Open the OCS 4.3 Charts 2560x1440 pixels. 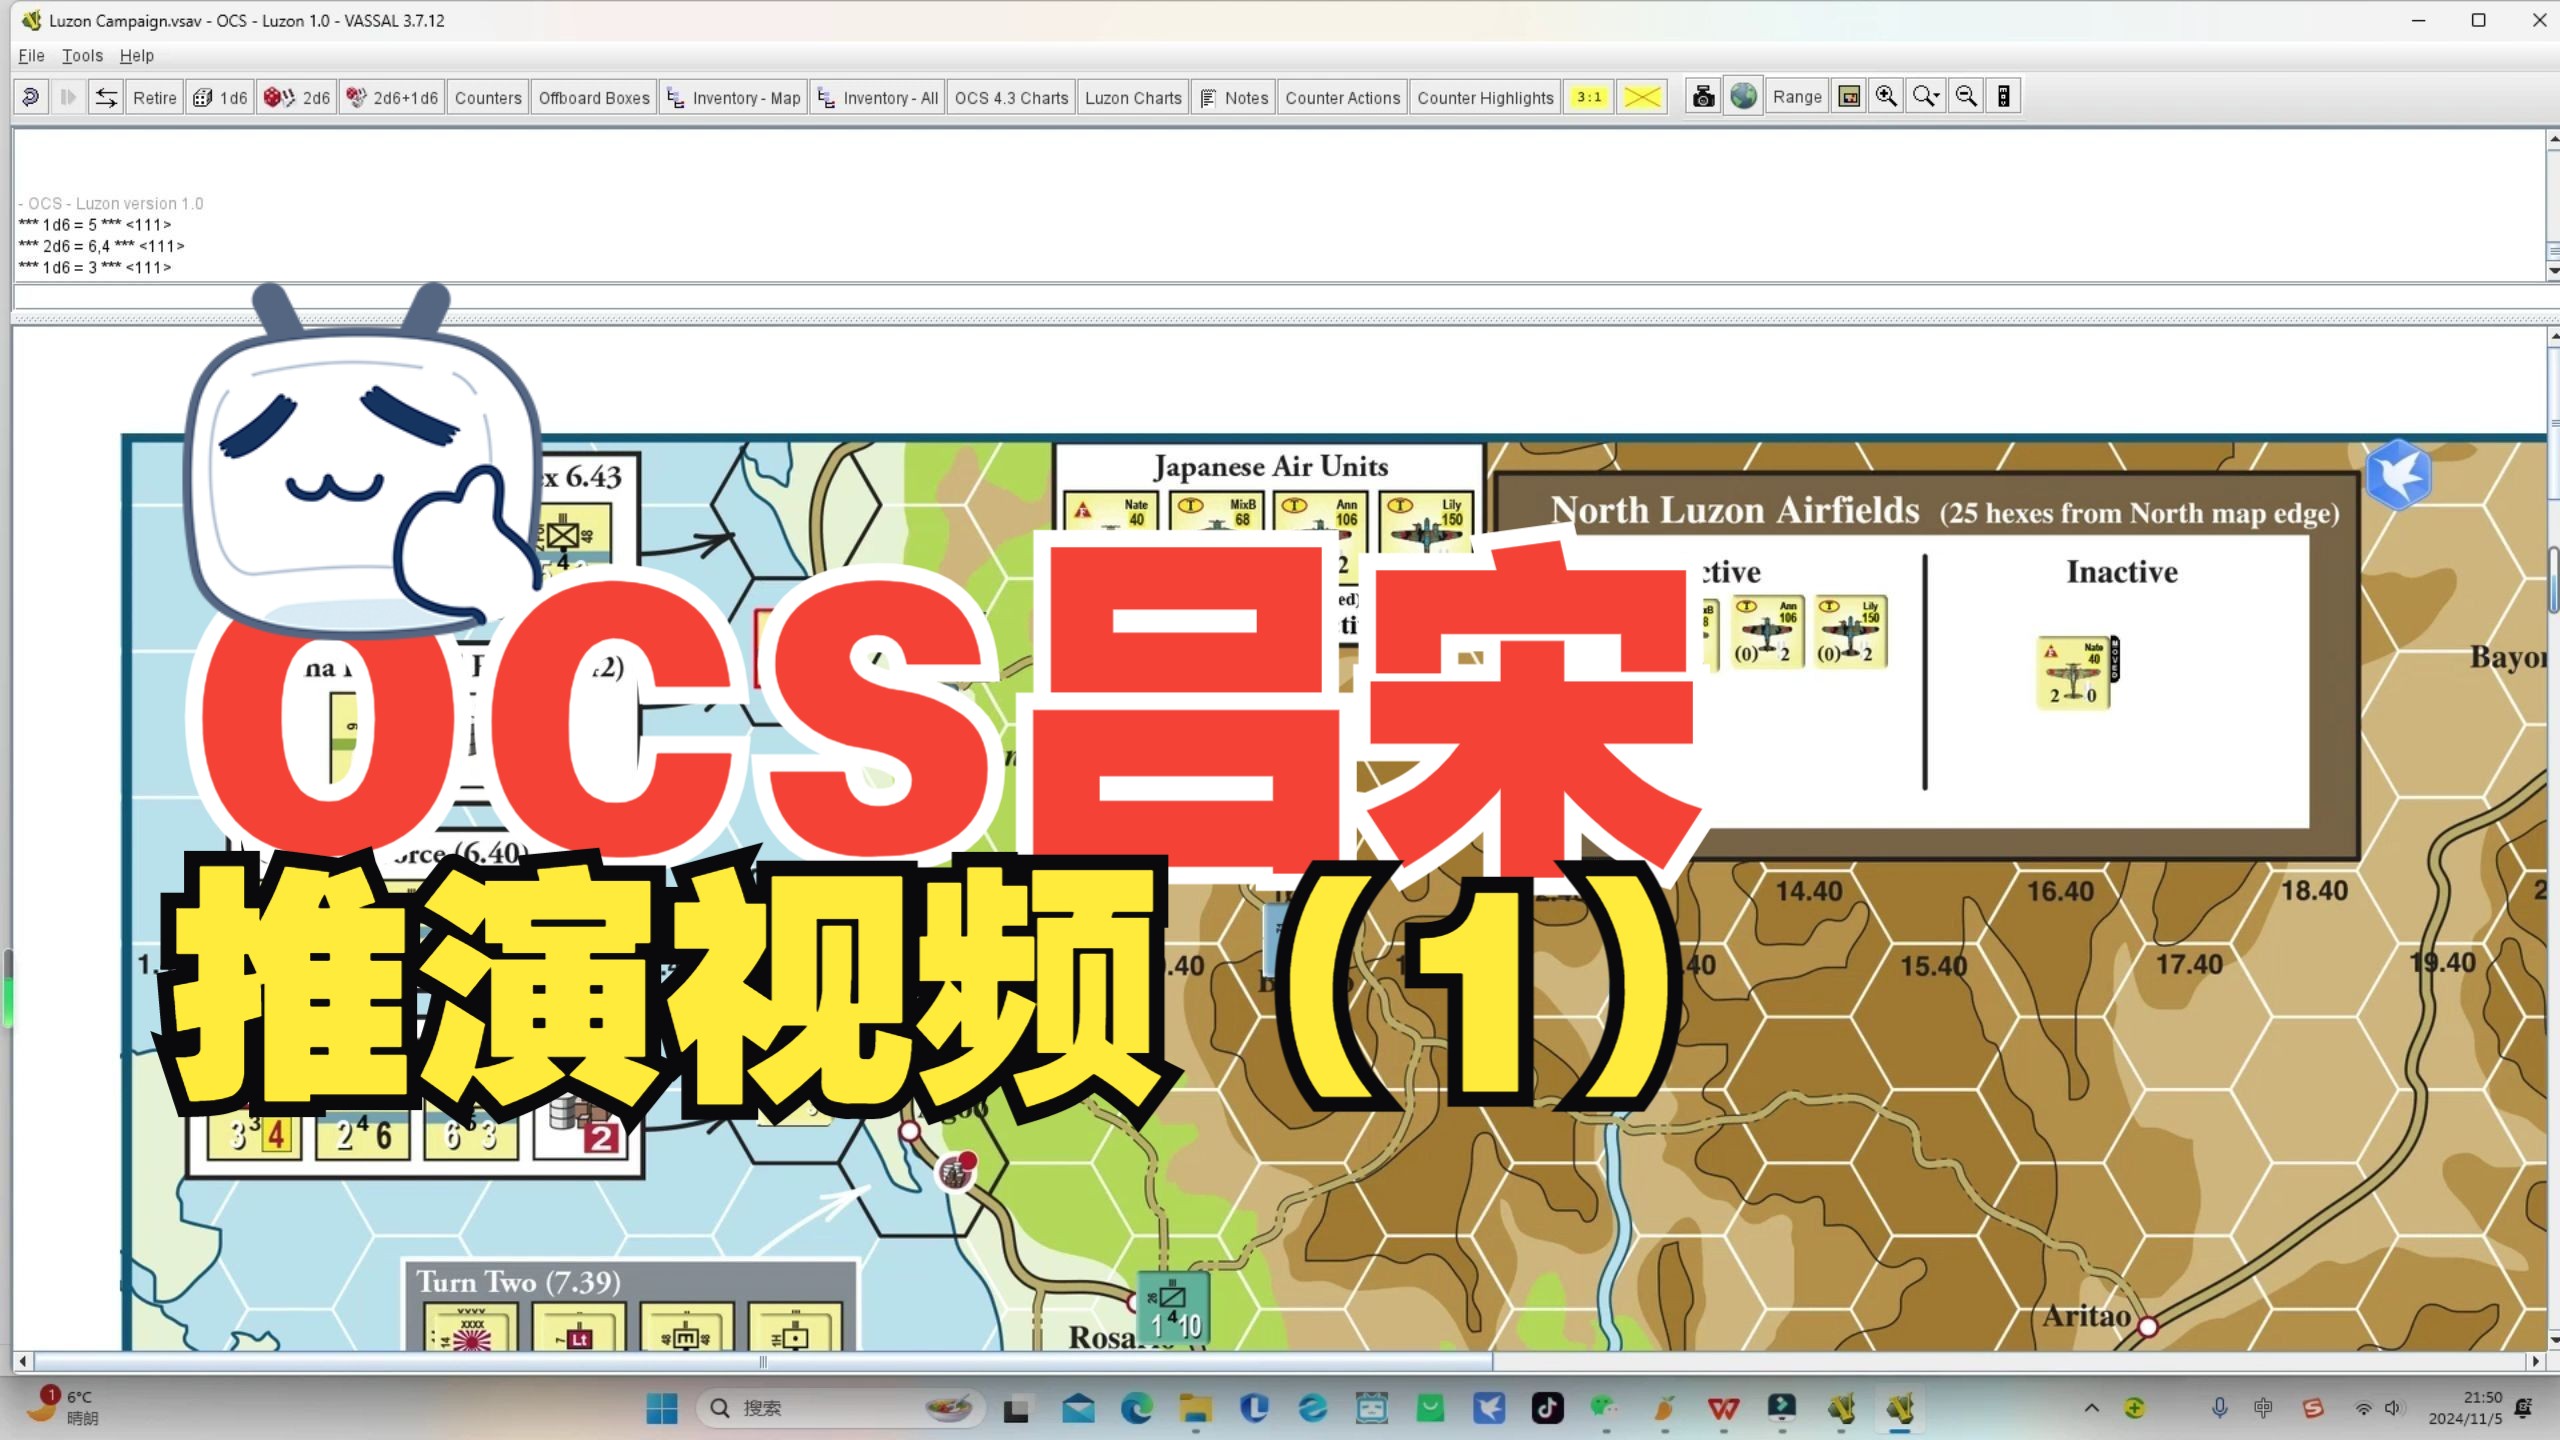(1011, 97)
